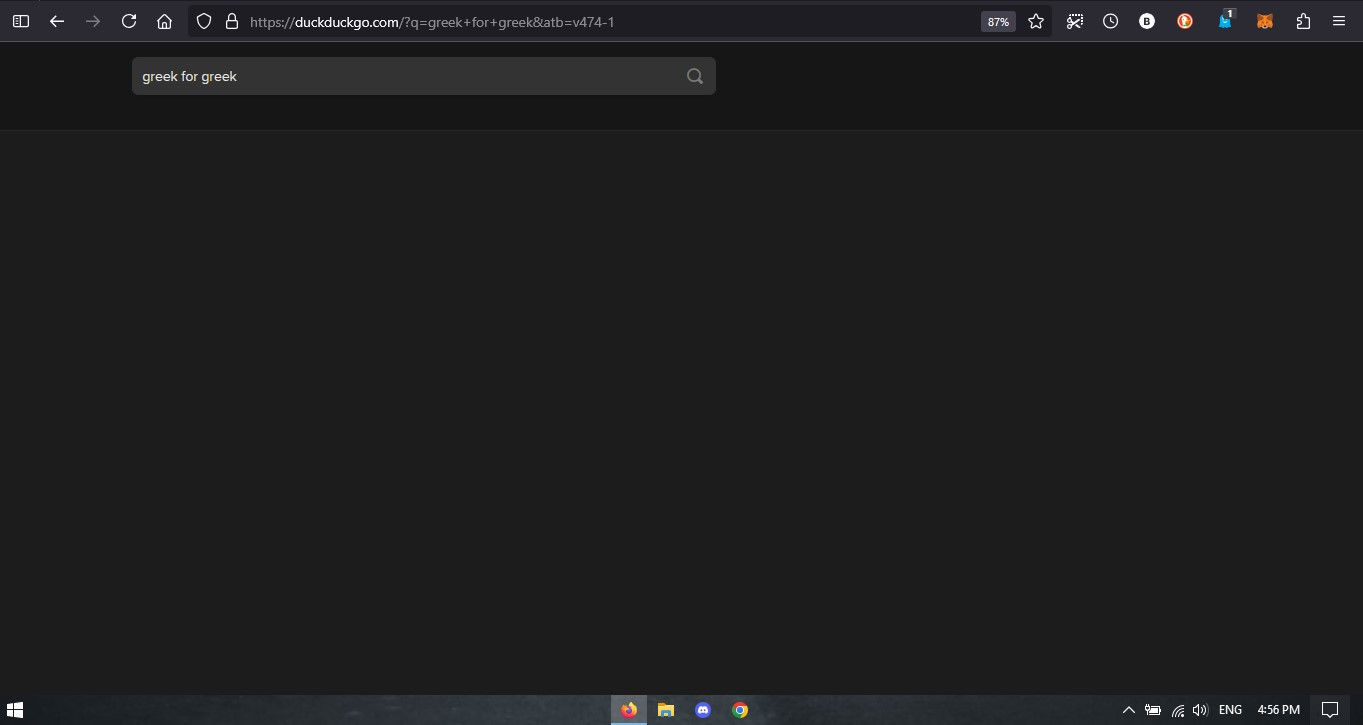1363x725 pixels.
Task: Launch Google Chrome from the taskbar
Action: point(740,710)
